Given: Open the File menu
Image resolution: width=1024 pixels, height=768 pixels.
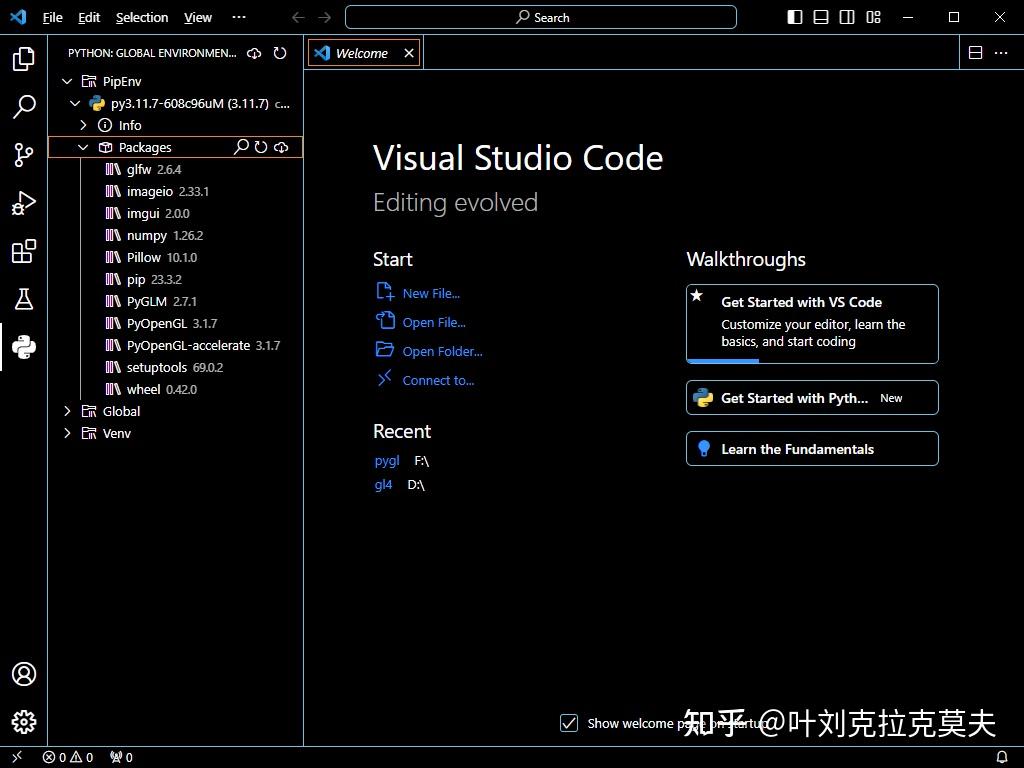Looking at the screenshot, I should (52, 17).
